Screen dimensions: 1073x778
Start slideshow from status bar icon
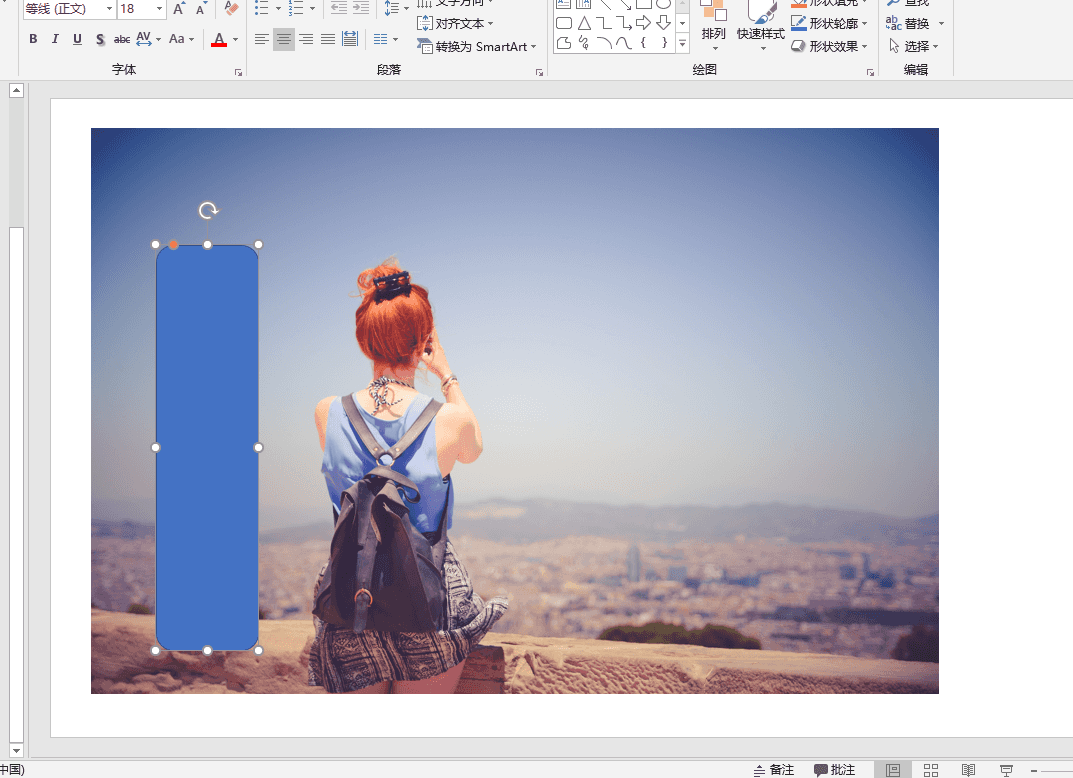[x=1006, y=770]
